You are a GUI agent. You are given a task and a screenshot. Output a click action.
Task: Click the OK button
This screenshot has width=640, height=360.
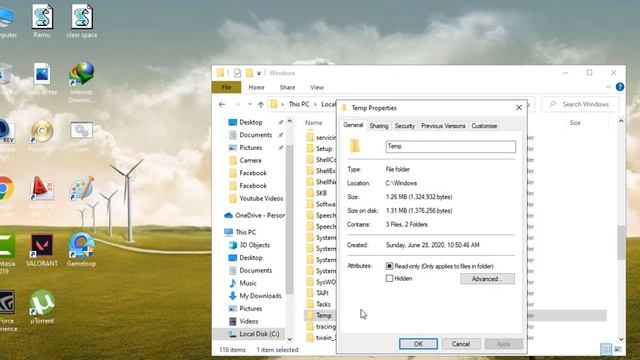click(x=418, y=344)
